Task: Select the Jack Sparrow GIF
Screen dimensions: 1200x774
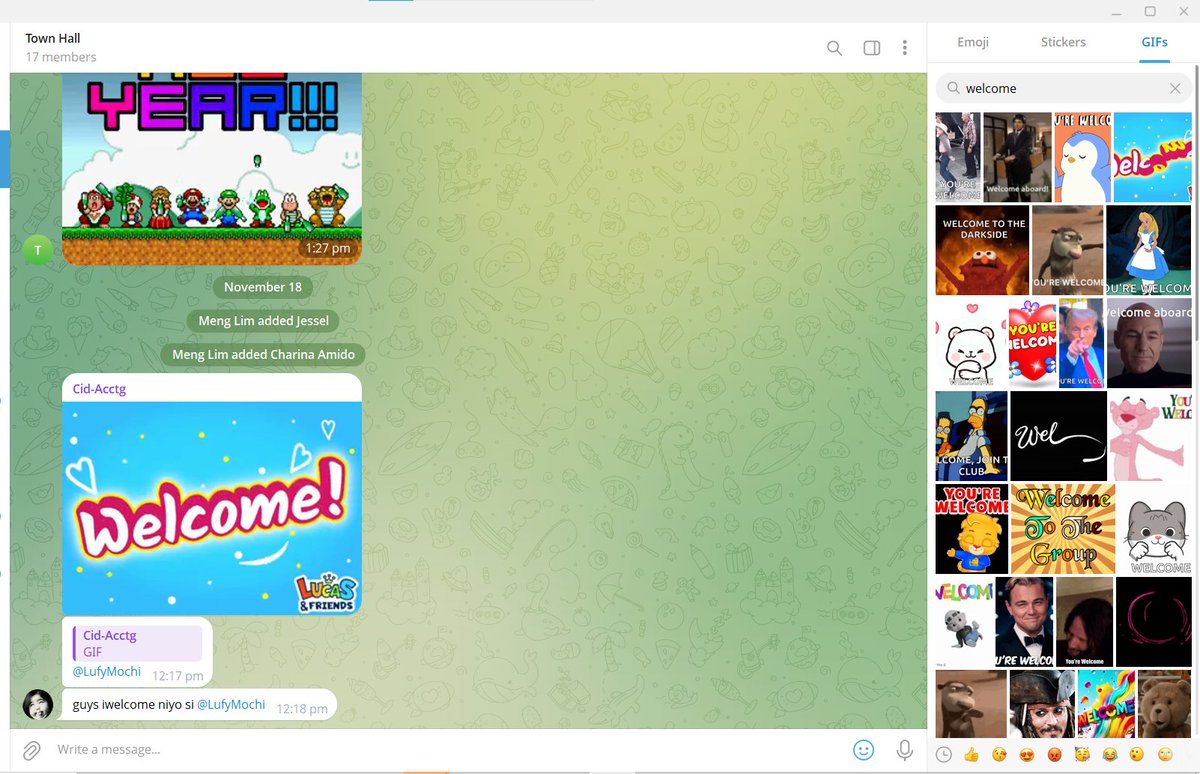Action: (1041, 704)
